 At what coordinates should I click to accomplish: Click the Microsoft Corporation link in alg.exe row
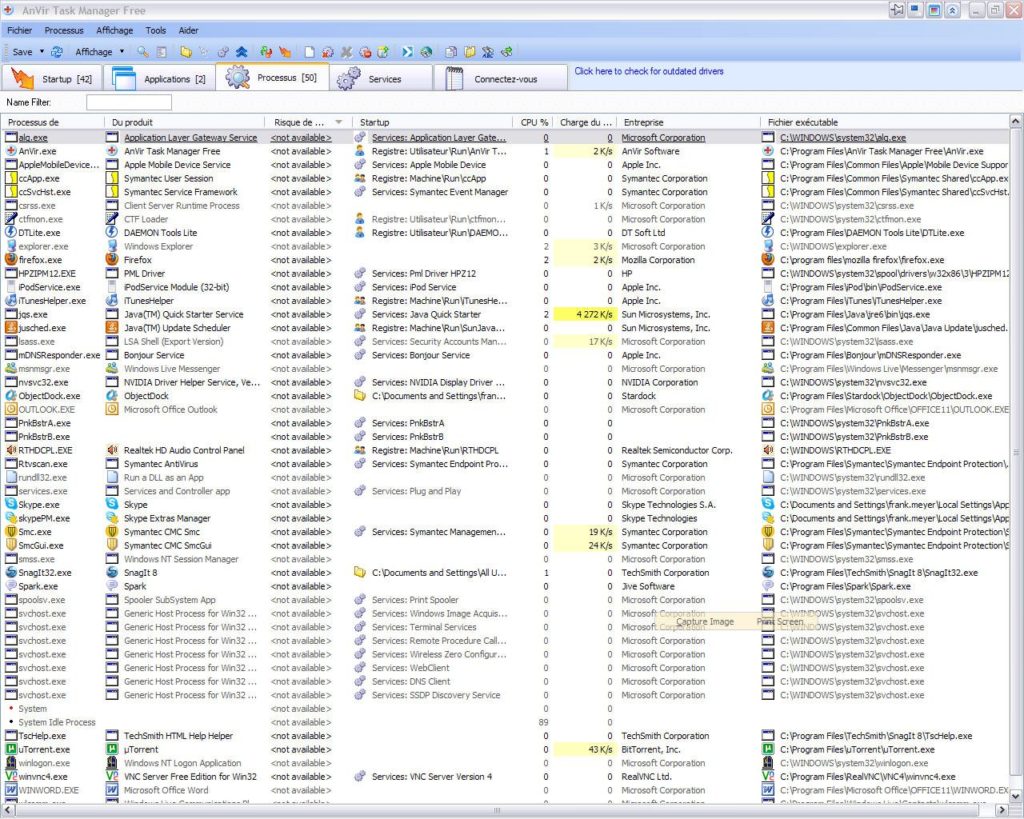[663, 138]
